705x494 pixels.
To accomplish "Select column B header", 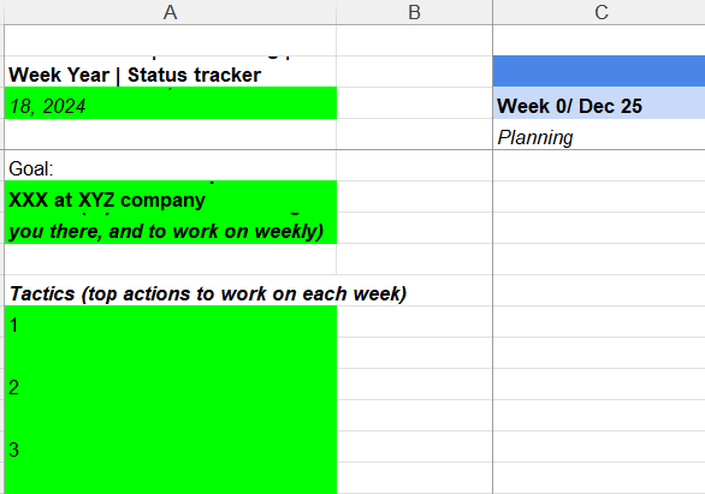I will point(414,12).
